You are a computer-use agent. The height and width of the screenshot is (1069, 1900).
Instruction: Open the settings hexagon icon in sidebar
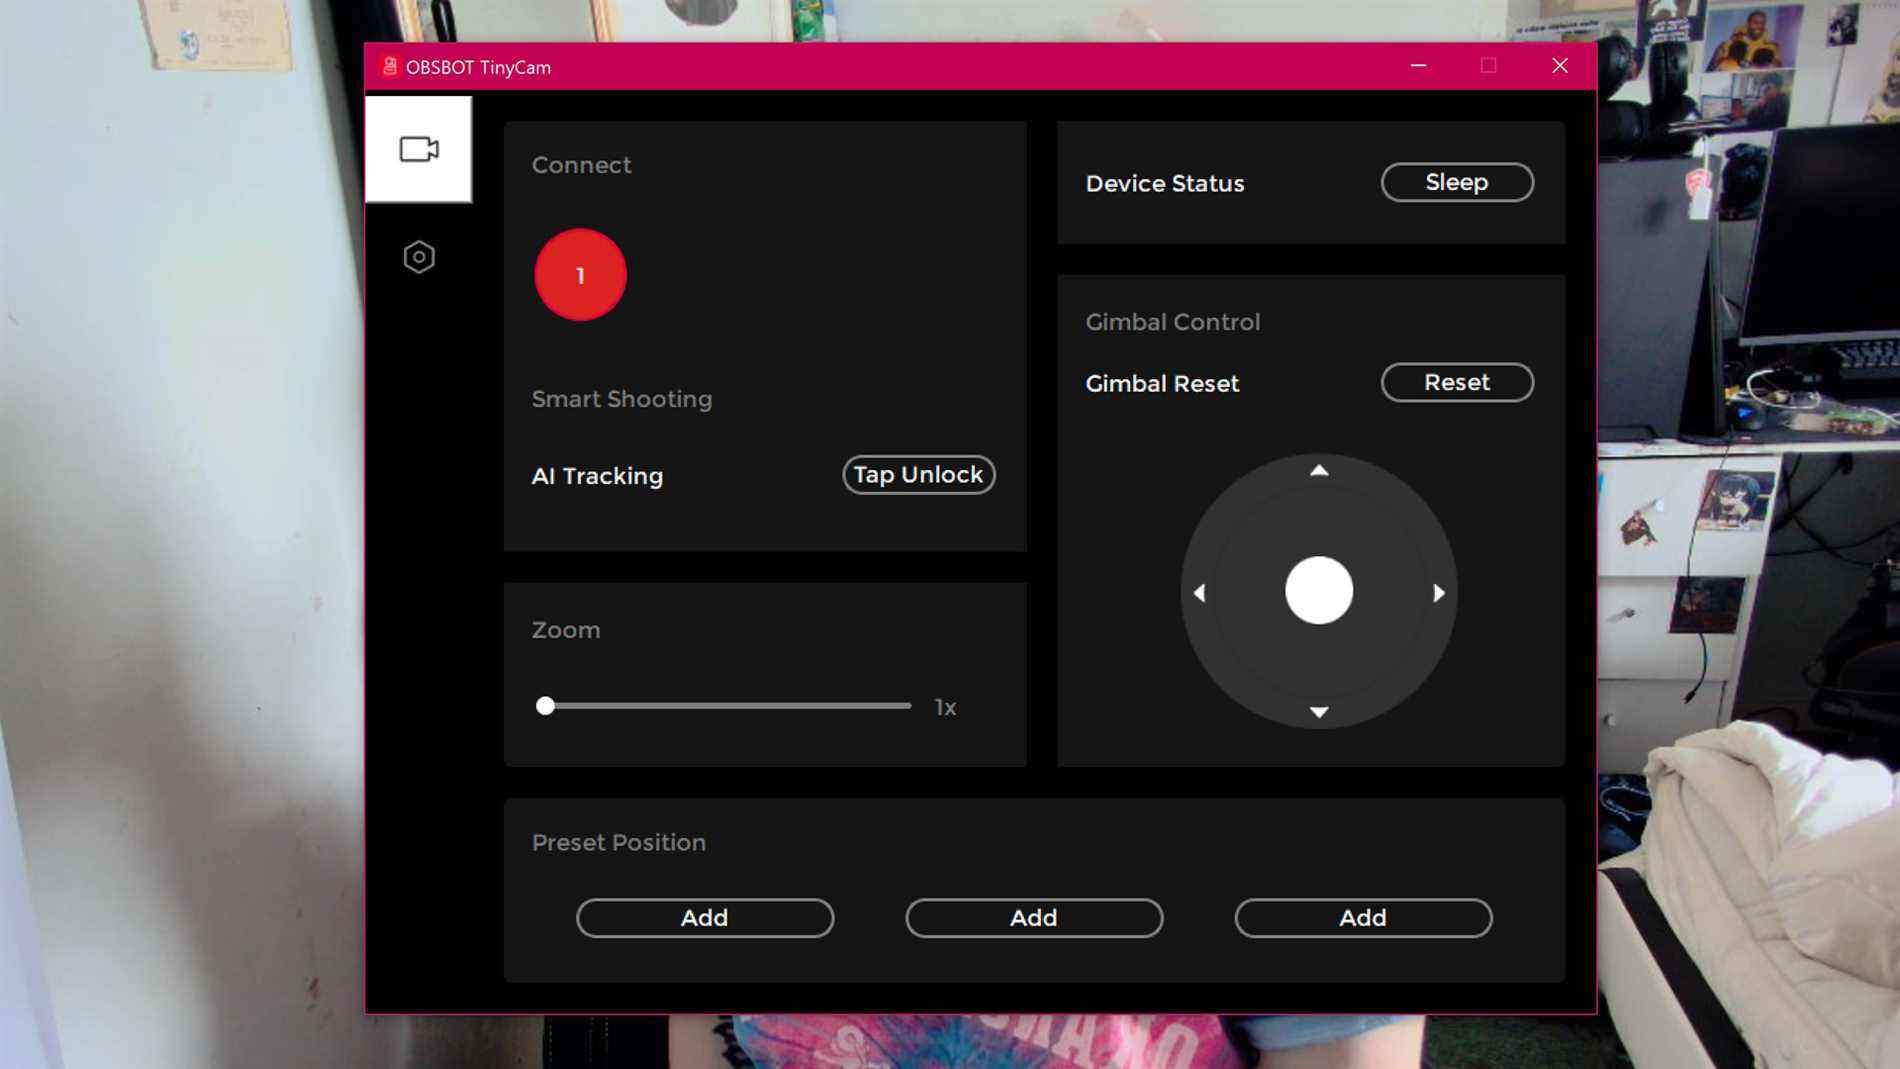419,257
